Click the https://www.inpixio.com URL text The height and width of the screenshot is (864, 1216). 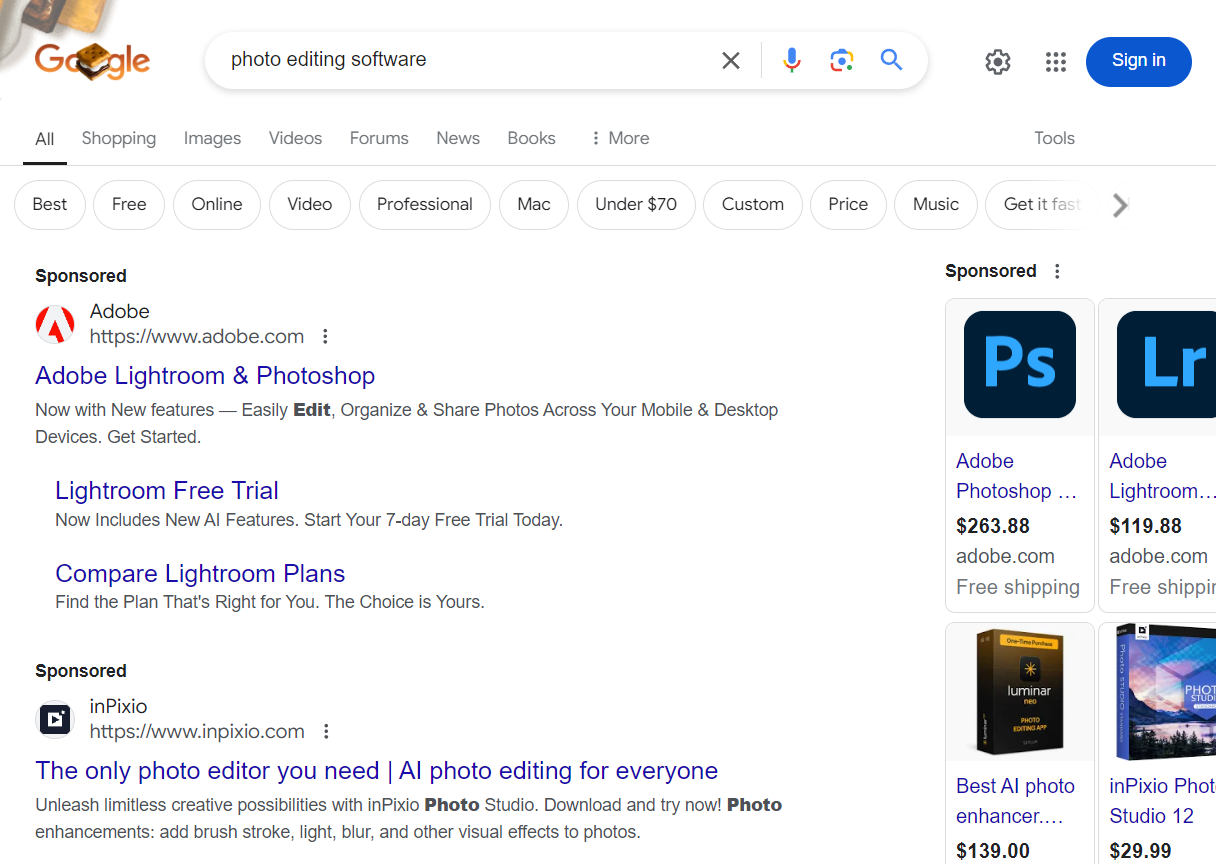[197, 732]
